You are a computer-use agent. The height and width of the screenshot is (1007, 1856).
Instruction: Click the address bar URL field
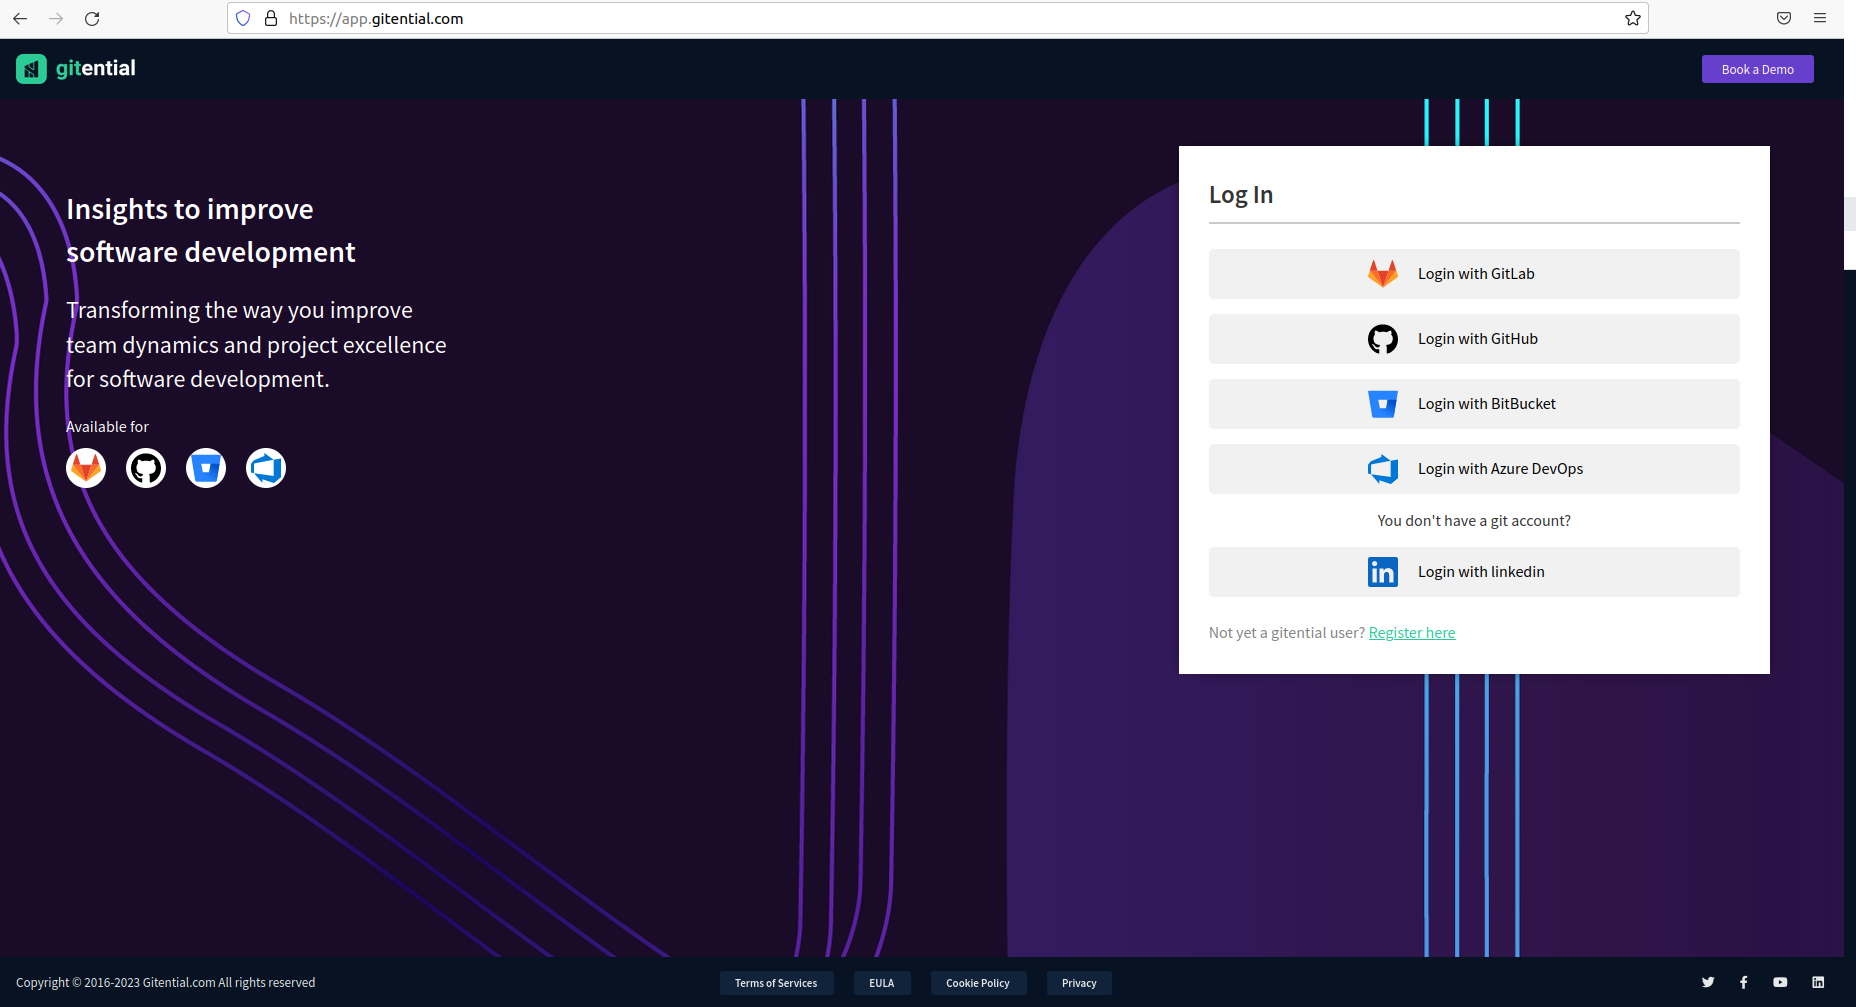[x=938, y=18]
